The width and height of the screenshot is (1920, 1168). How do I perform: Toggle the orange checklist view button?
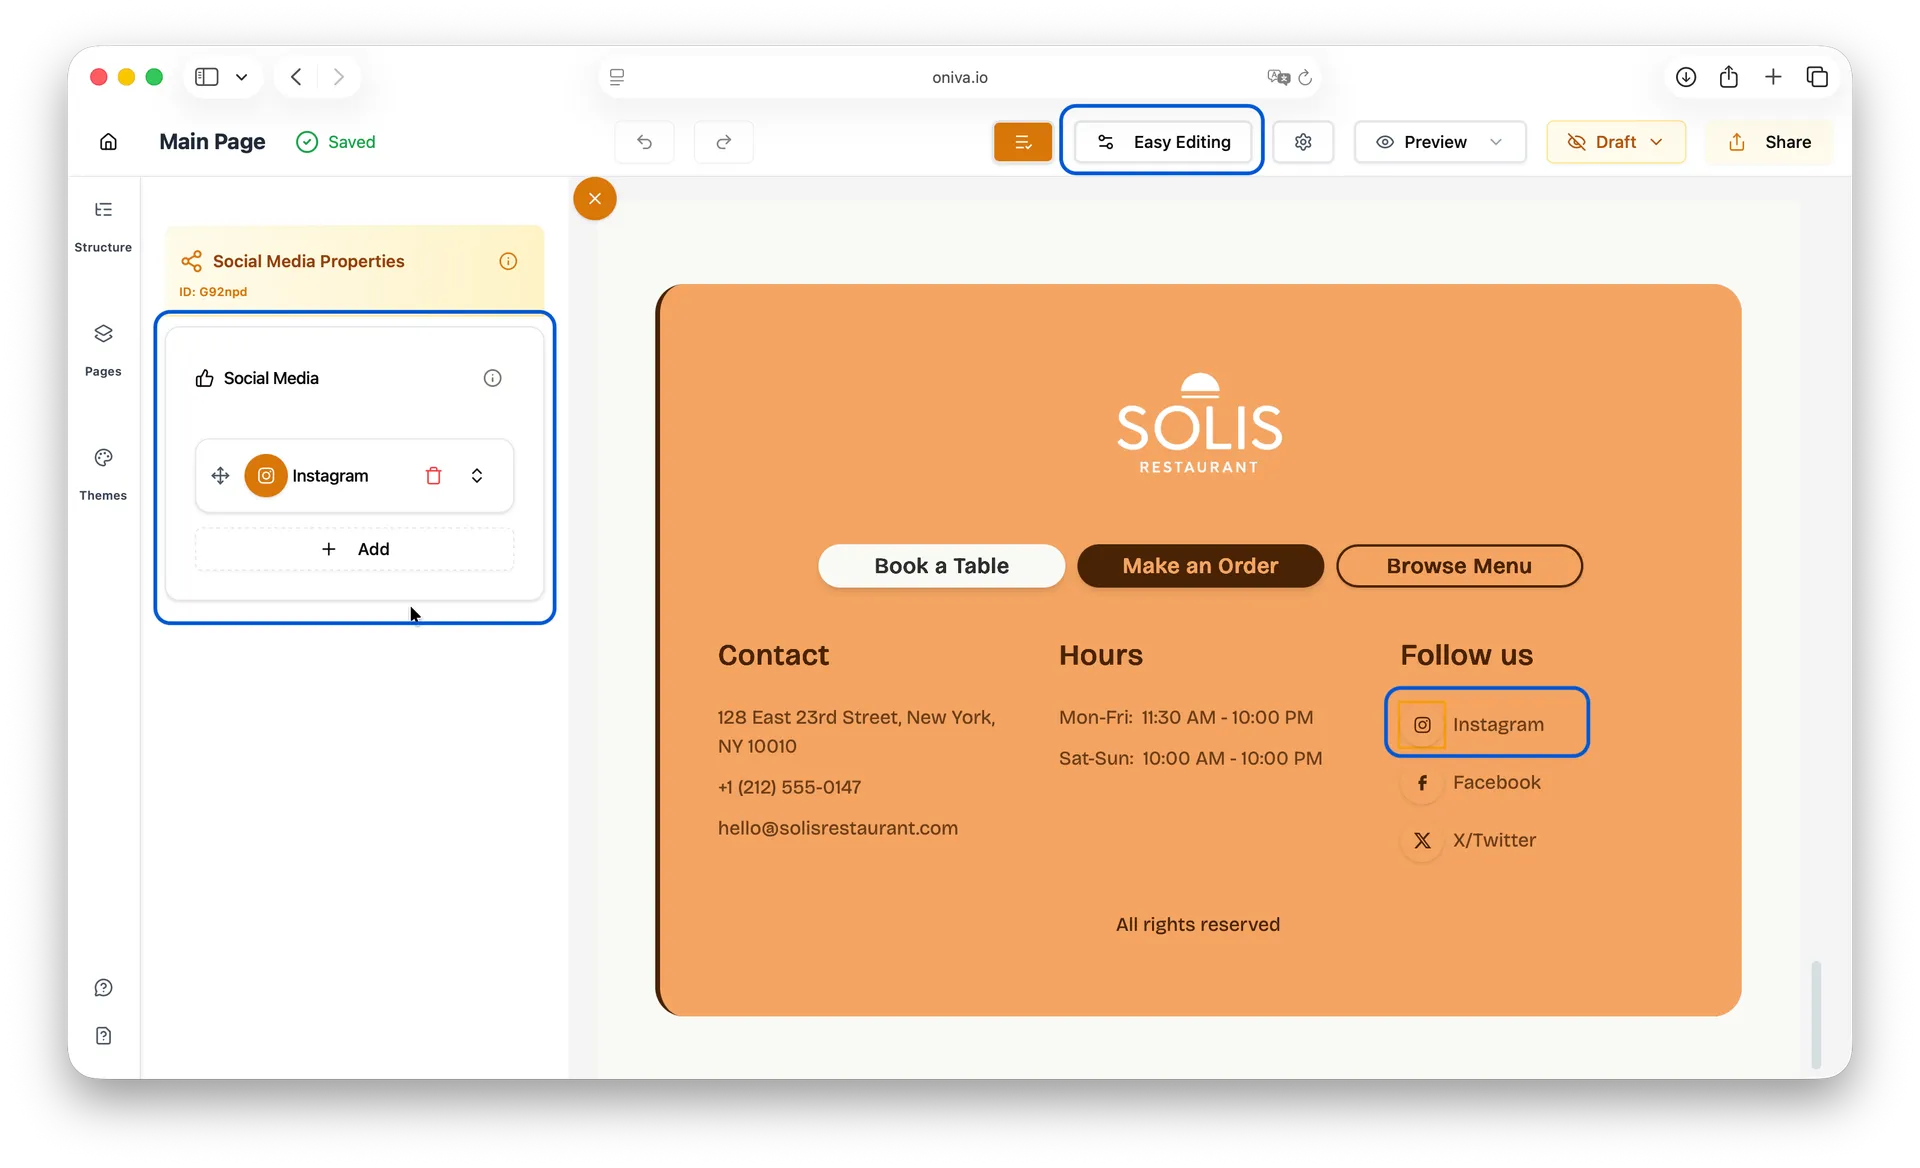pos(1022,142)
